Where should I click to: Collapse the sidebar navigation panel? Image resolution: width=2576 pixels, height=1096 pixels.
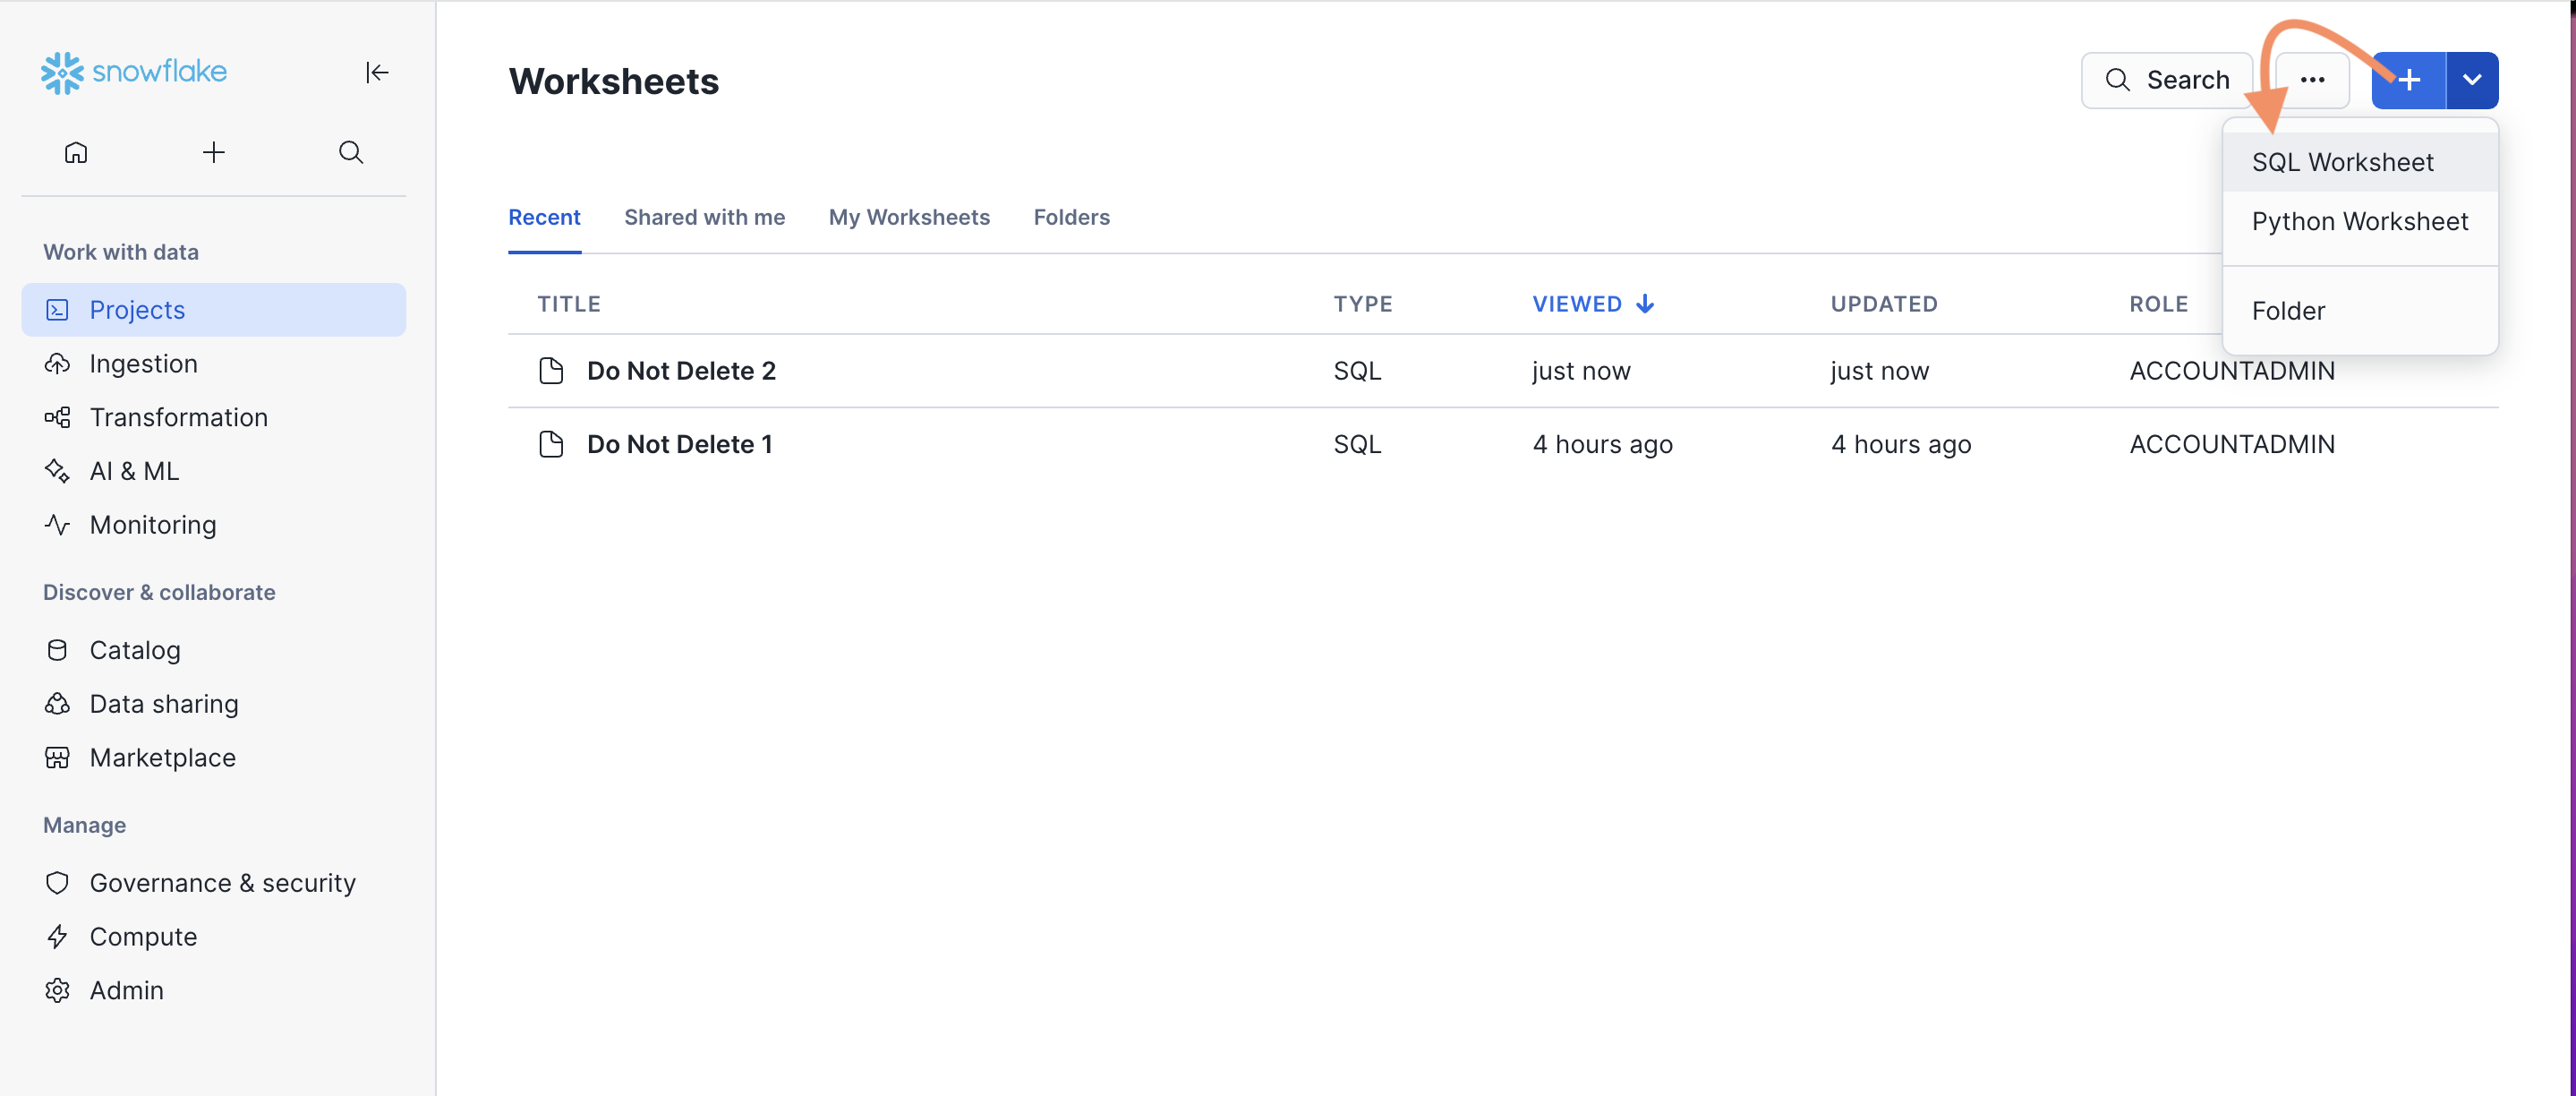tap(377, 72)
